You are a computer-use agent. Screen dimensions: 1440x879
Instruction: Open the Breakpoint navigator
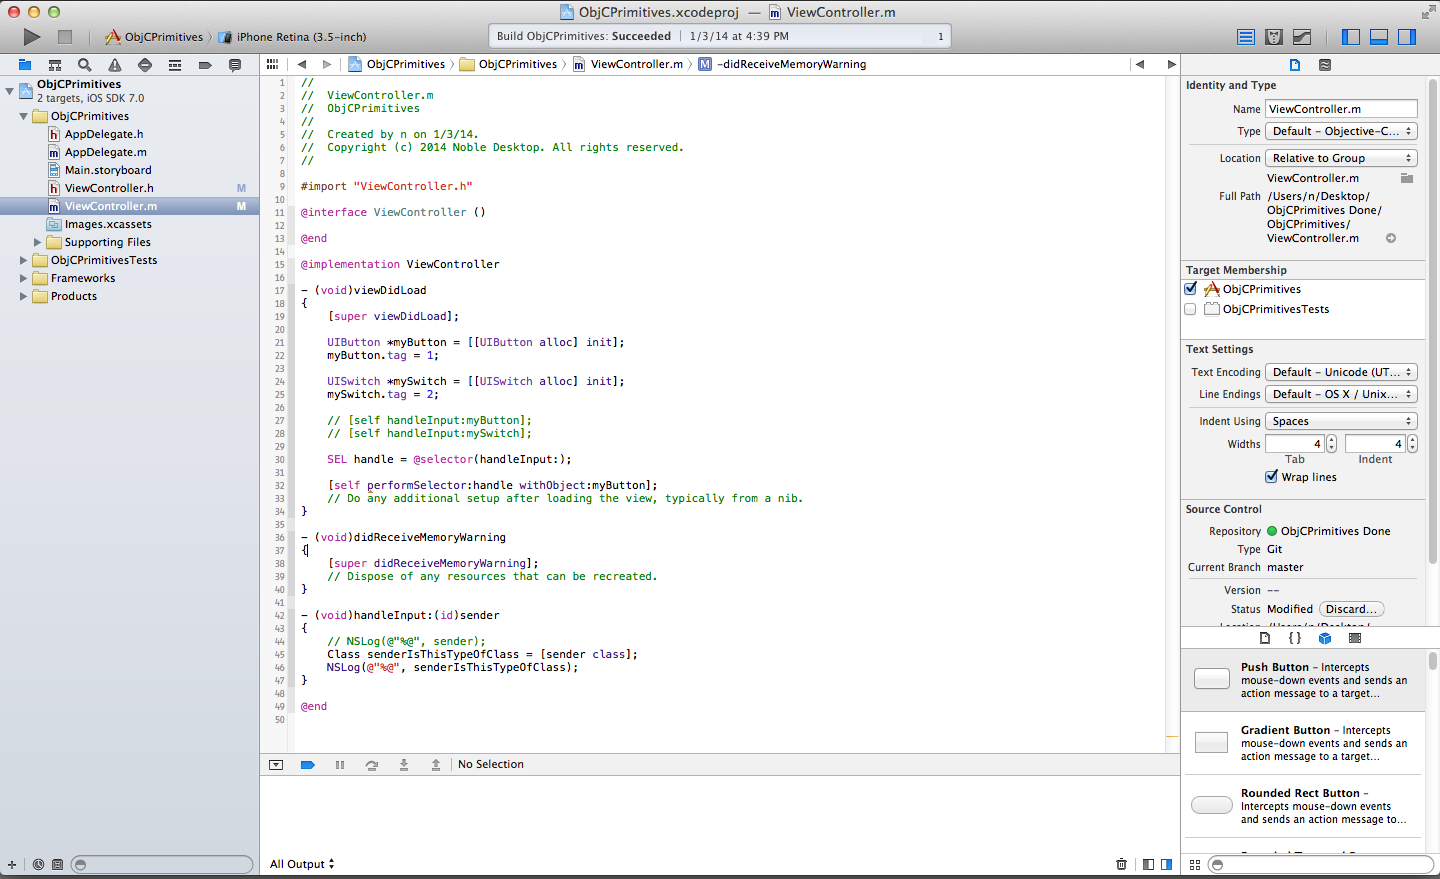pyautogui.click(x=205, y=65)
